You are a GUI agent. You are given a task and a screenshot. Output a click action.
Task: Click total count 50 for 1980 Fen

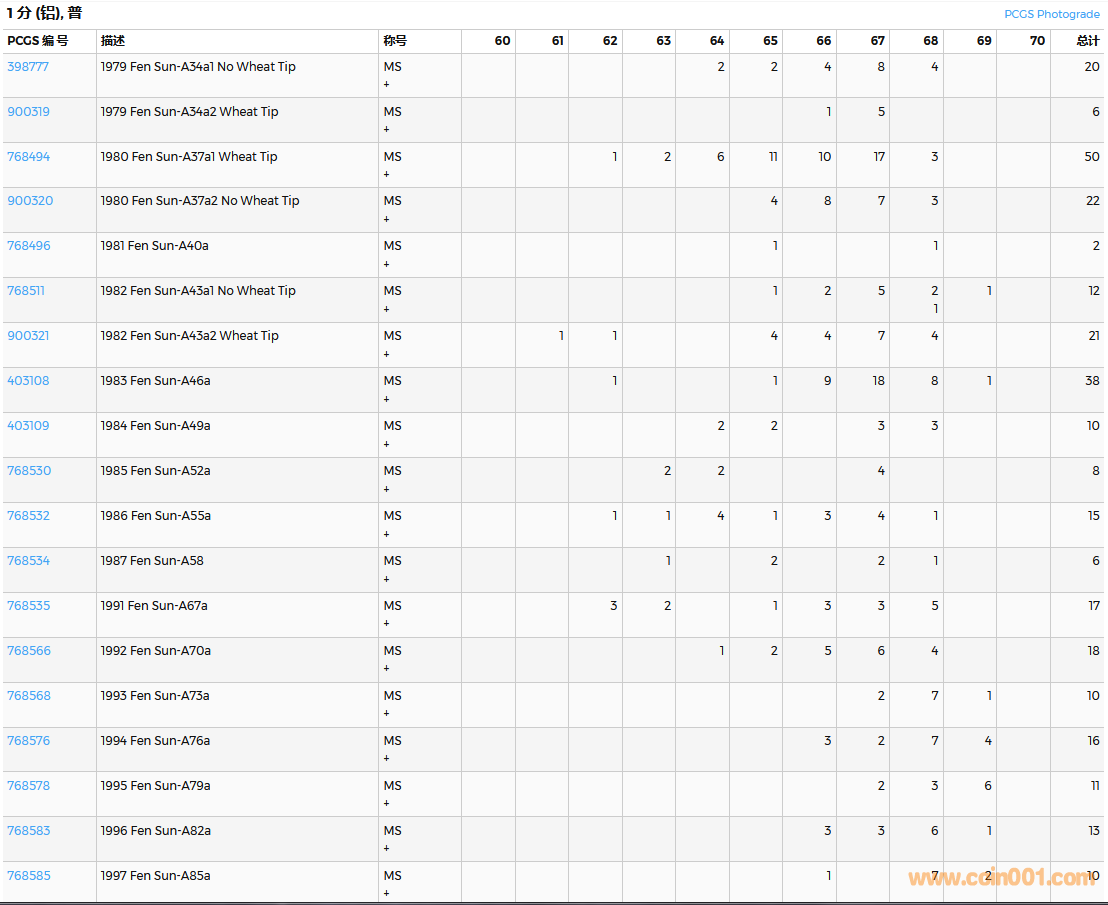pos(1091,157)
